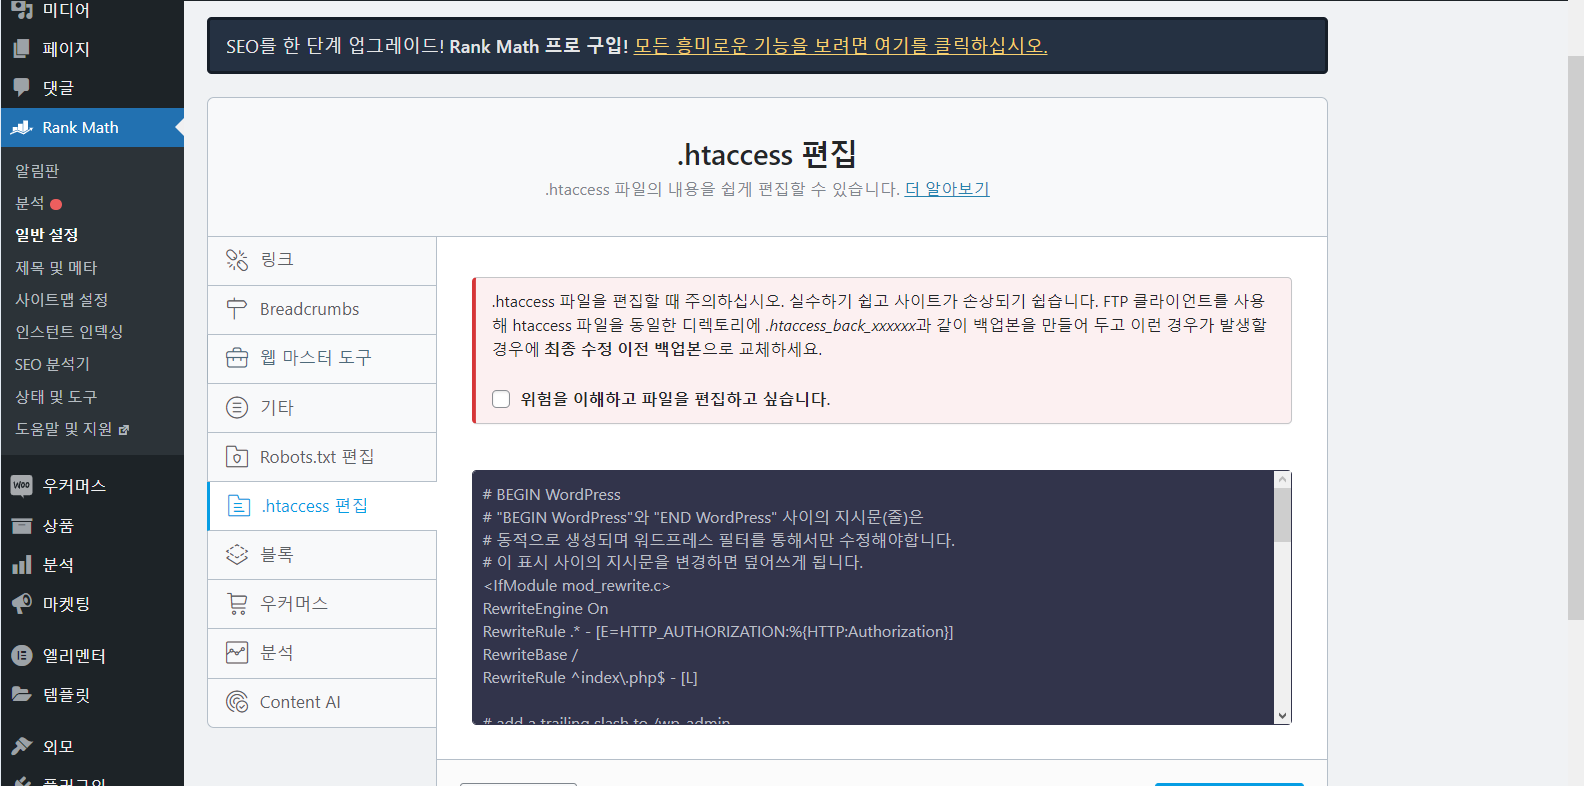Click the 상품 products box icon
This screenshot has height=786, width=1584.
[x=22, y=525]
